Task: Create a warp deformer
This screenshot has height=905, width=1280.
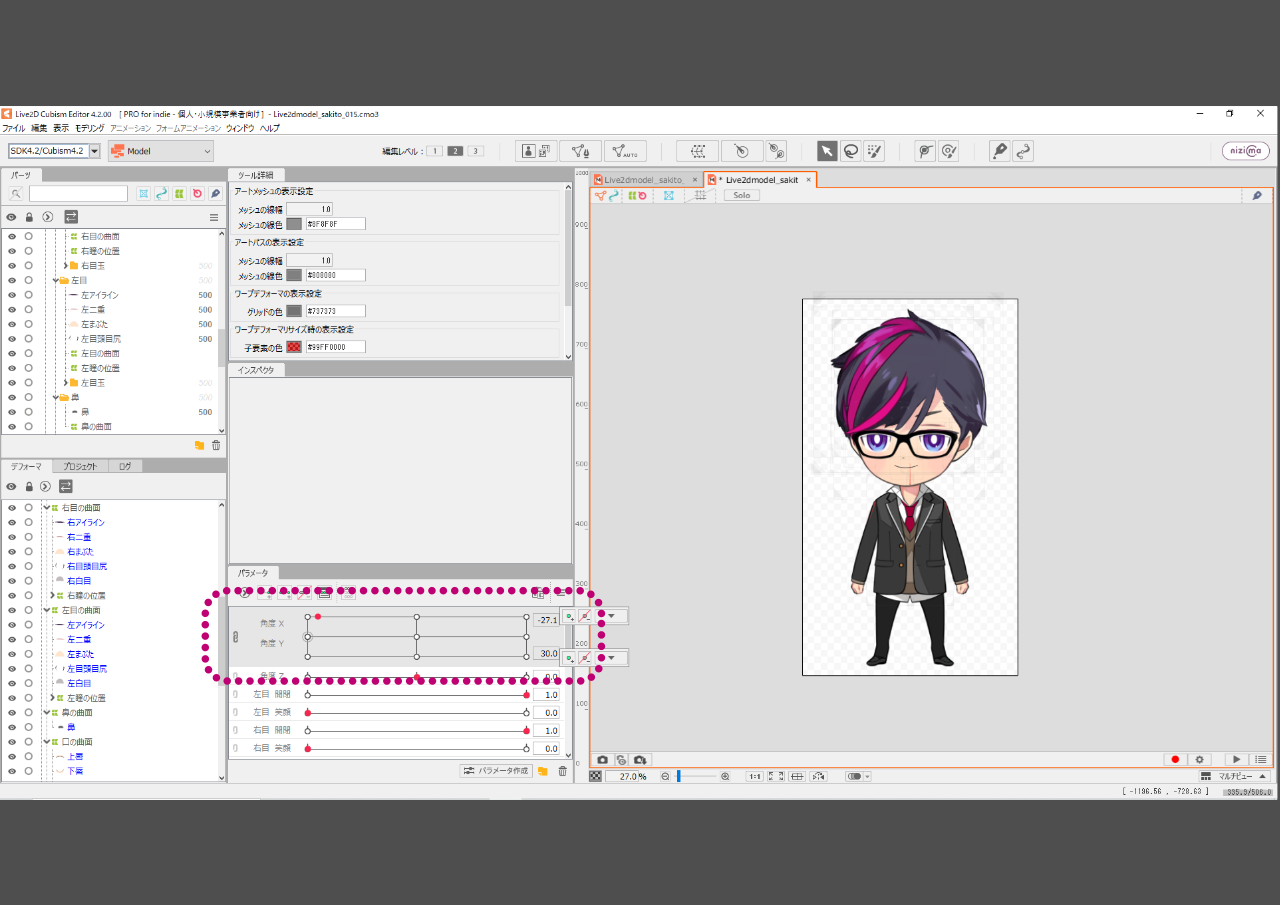Action: coord(697,151)
